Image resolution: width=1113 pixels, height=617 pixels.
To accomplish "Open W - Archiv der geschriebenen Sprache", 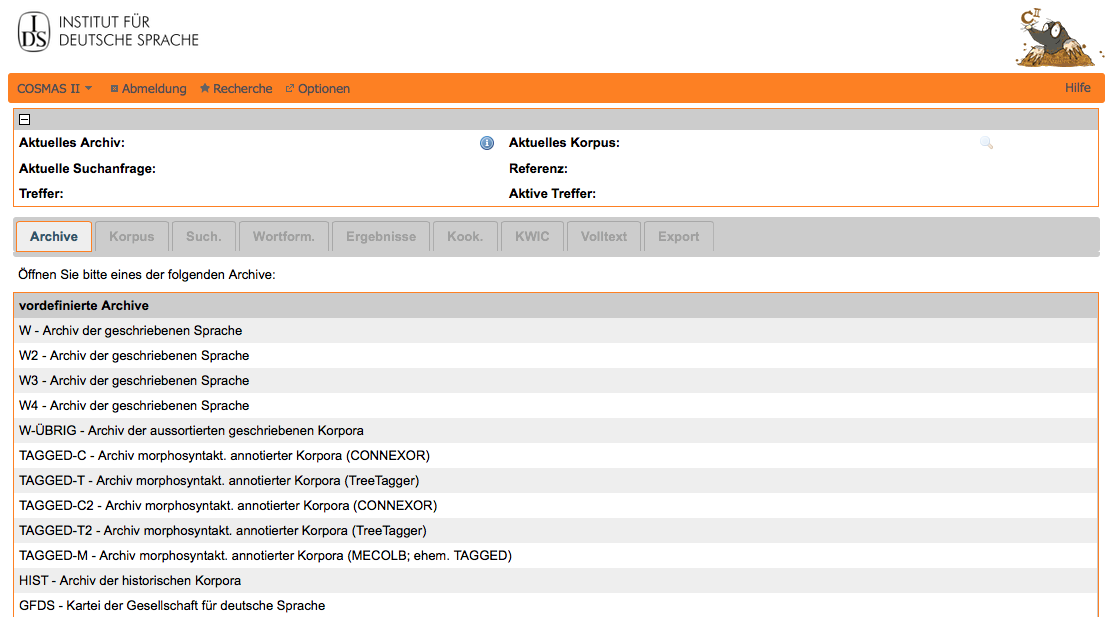I will [556, 331].
